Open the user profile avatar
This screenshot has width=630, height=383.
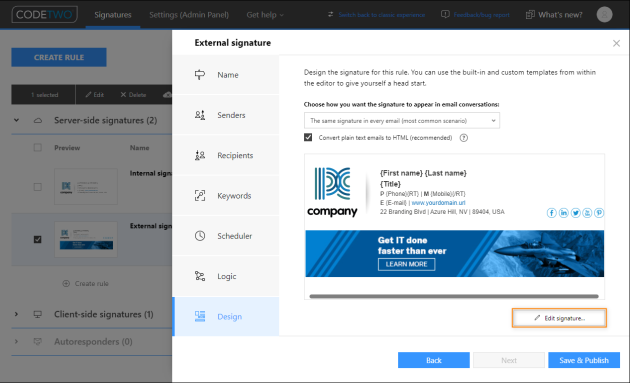pyautogui.click(x=604, y=14)
